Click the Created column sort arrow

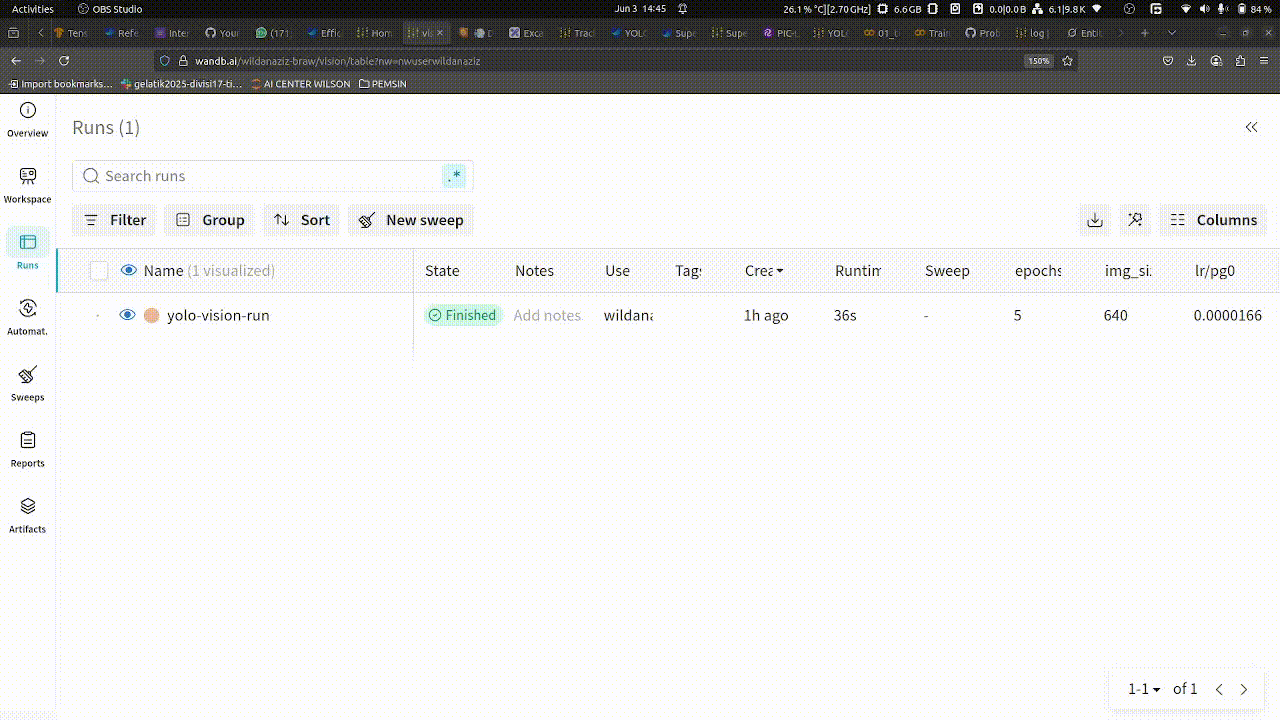click(x=780, y=271)
